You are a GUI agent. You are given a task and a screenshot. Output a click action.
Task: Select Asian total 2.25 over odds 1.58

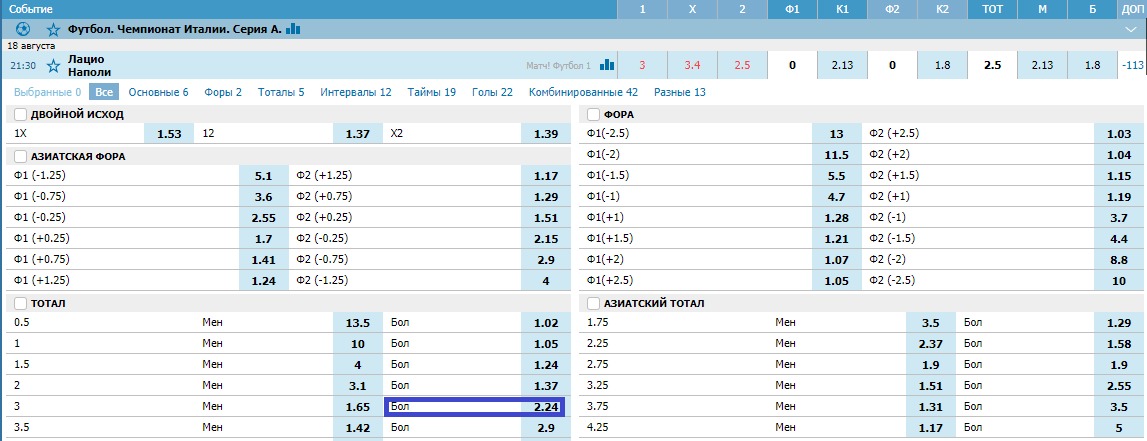pos(1119,344)
